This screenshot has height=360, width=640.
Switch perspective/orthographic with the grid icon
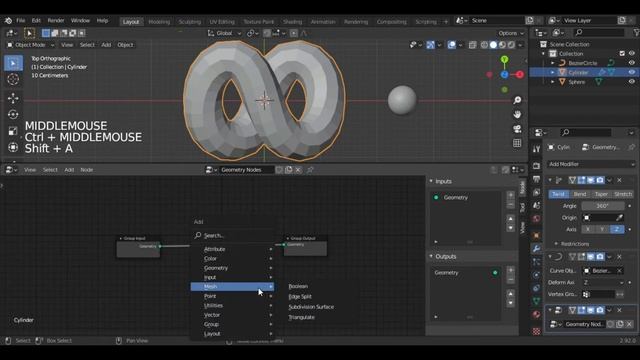click(x=517, y=143)
